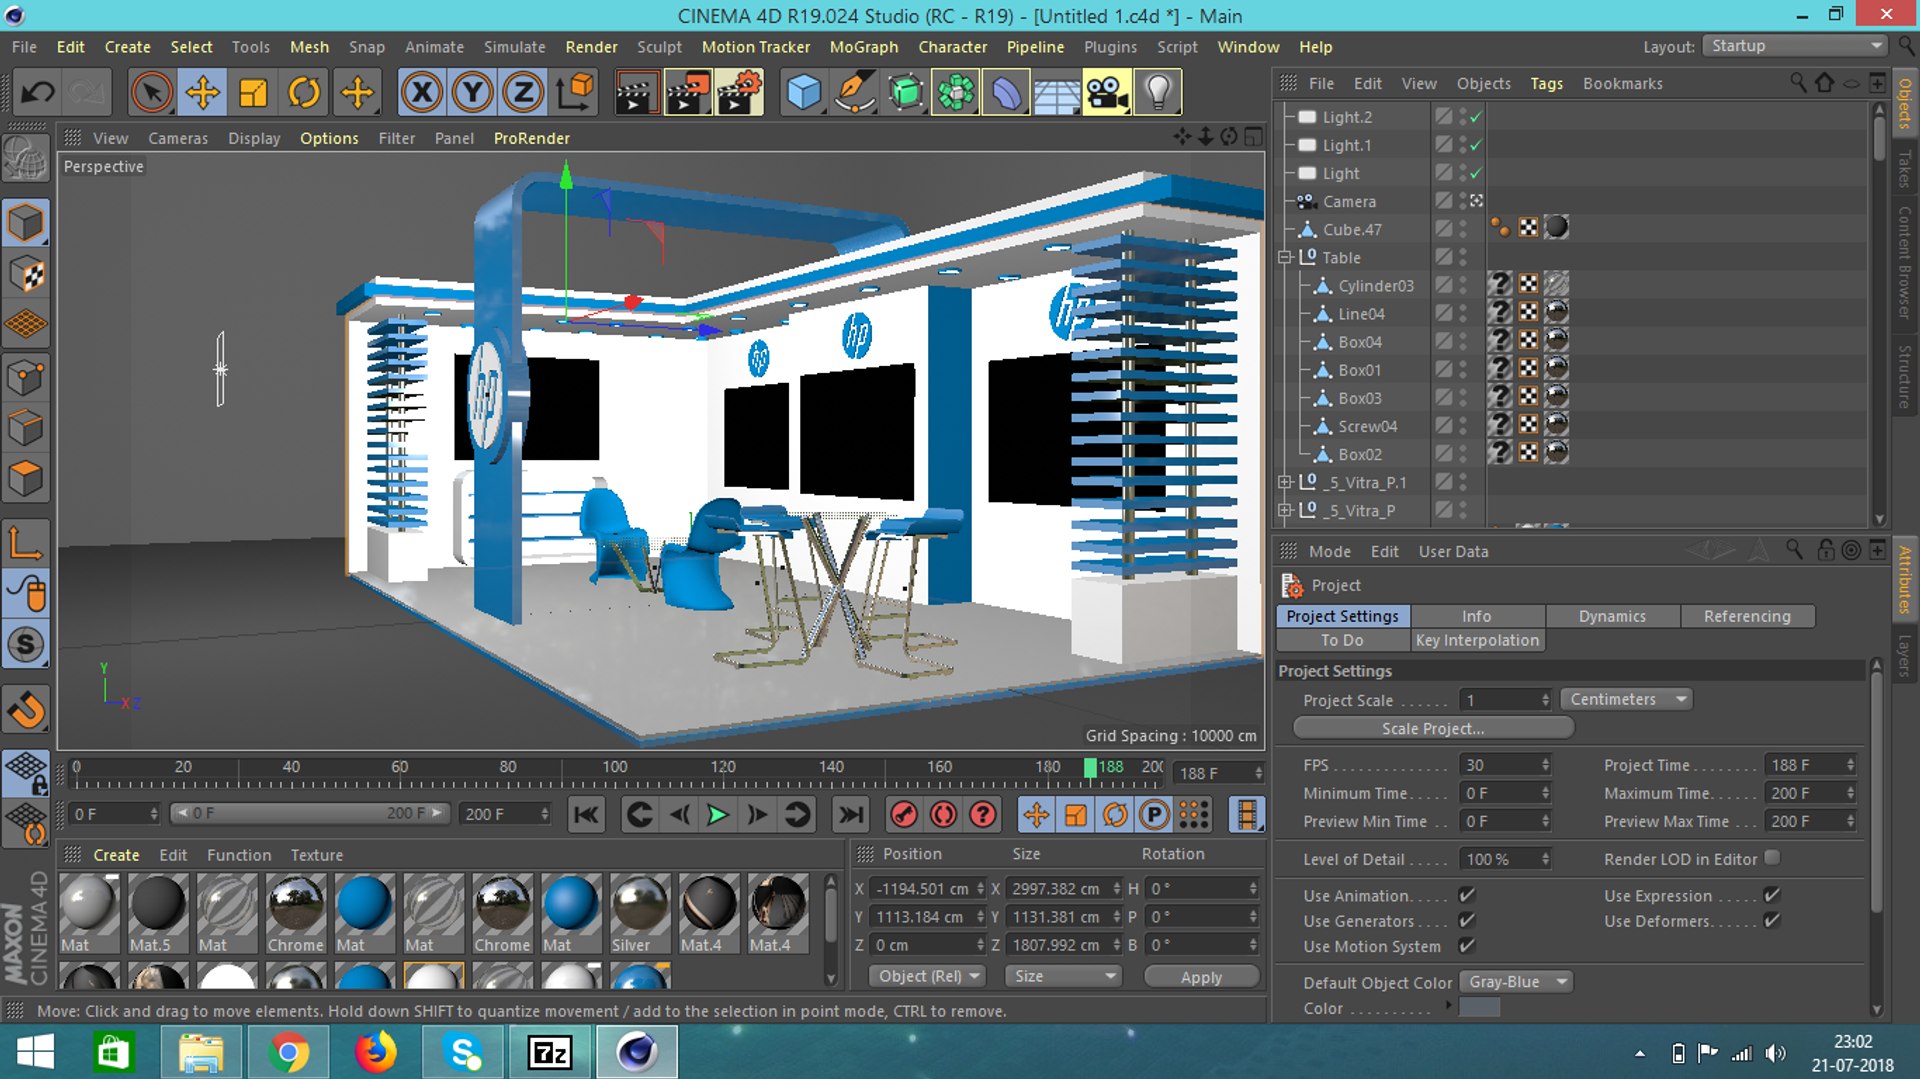Viewport: 1920px width, 1079px height.
Task: Select the Scale tool
Action: coord(253,93)
